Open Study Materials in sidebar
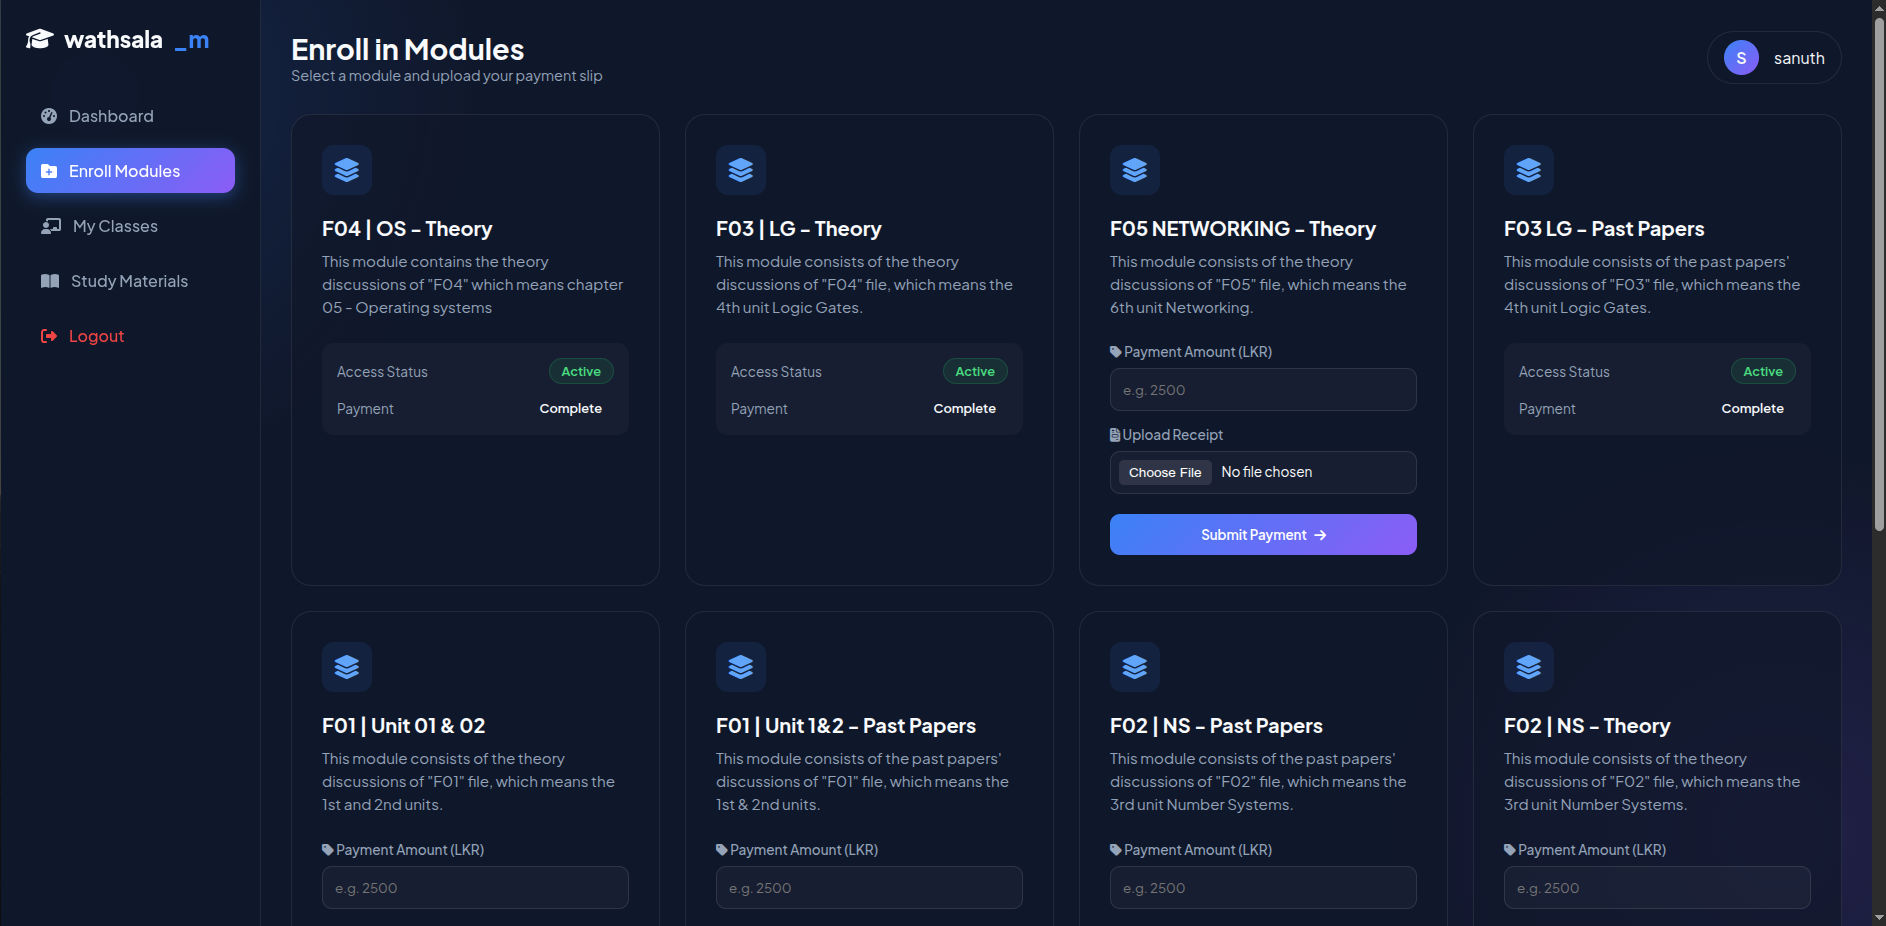1886x926 pixels. (130, 281)
